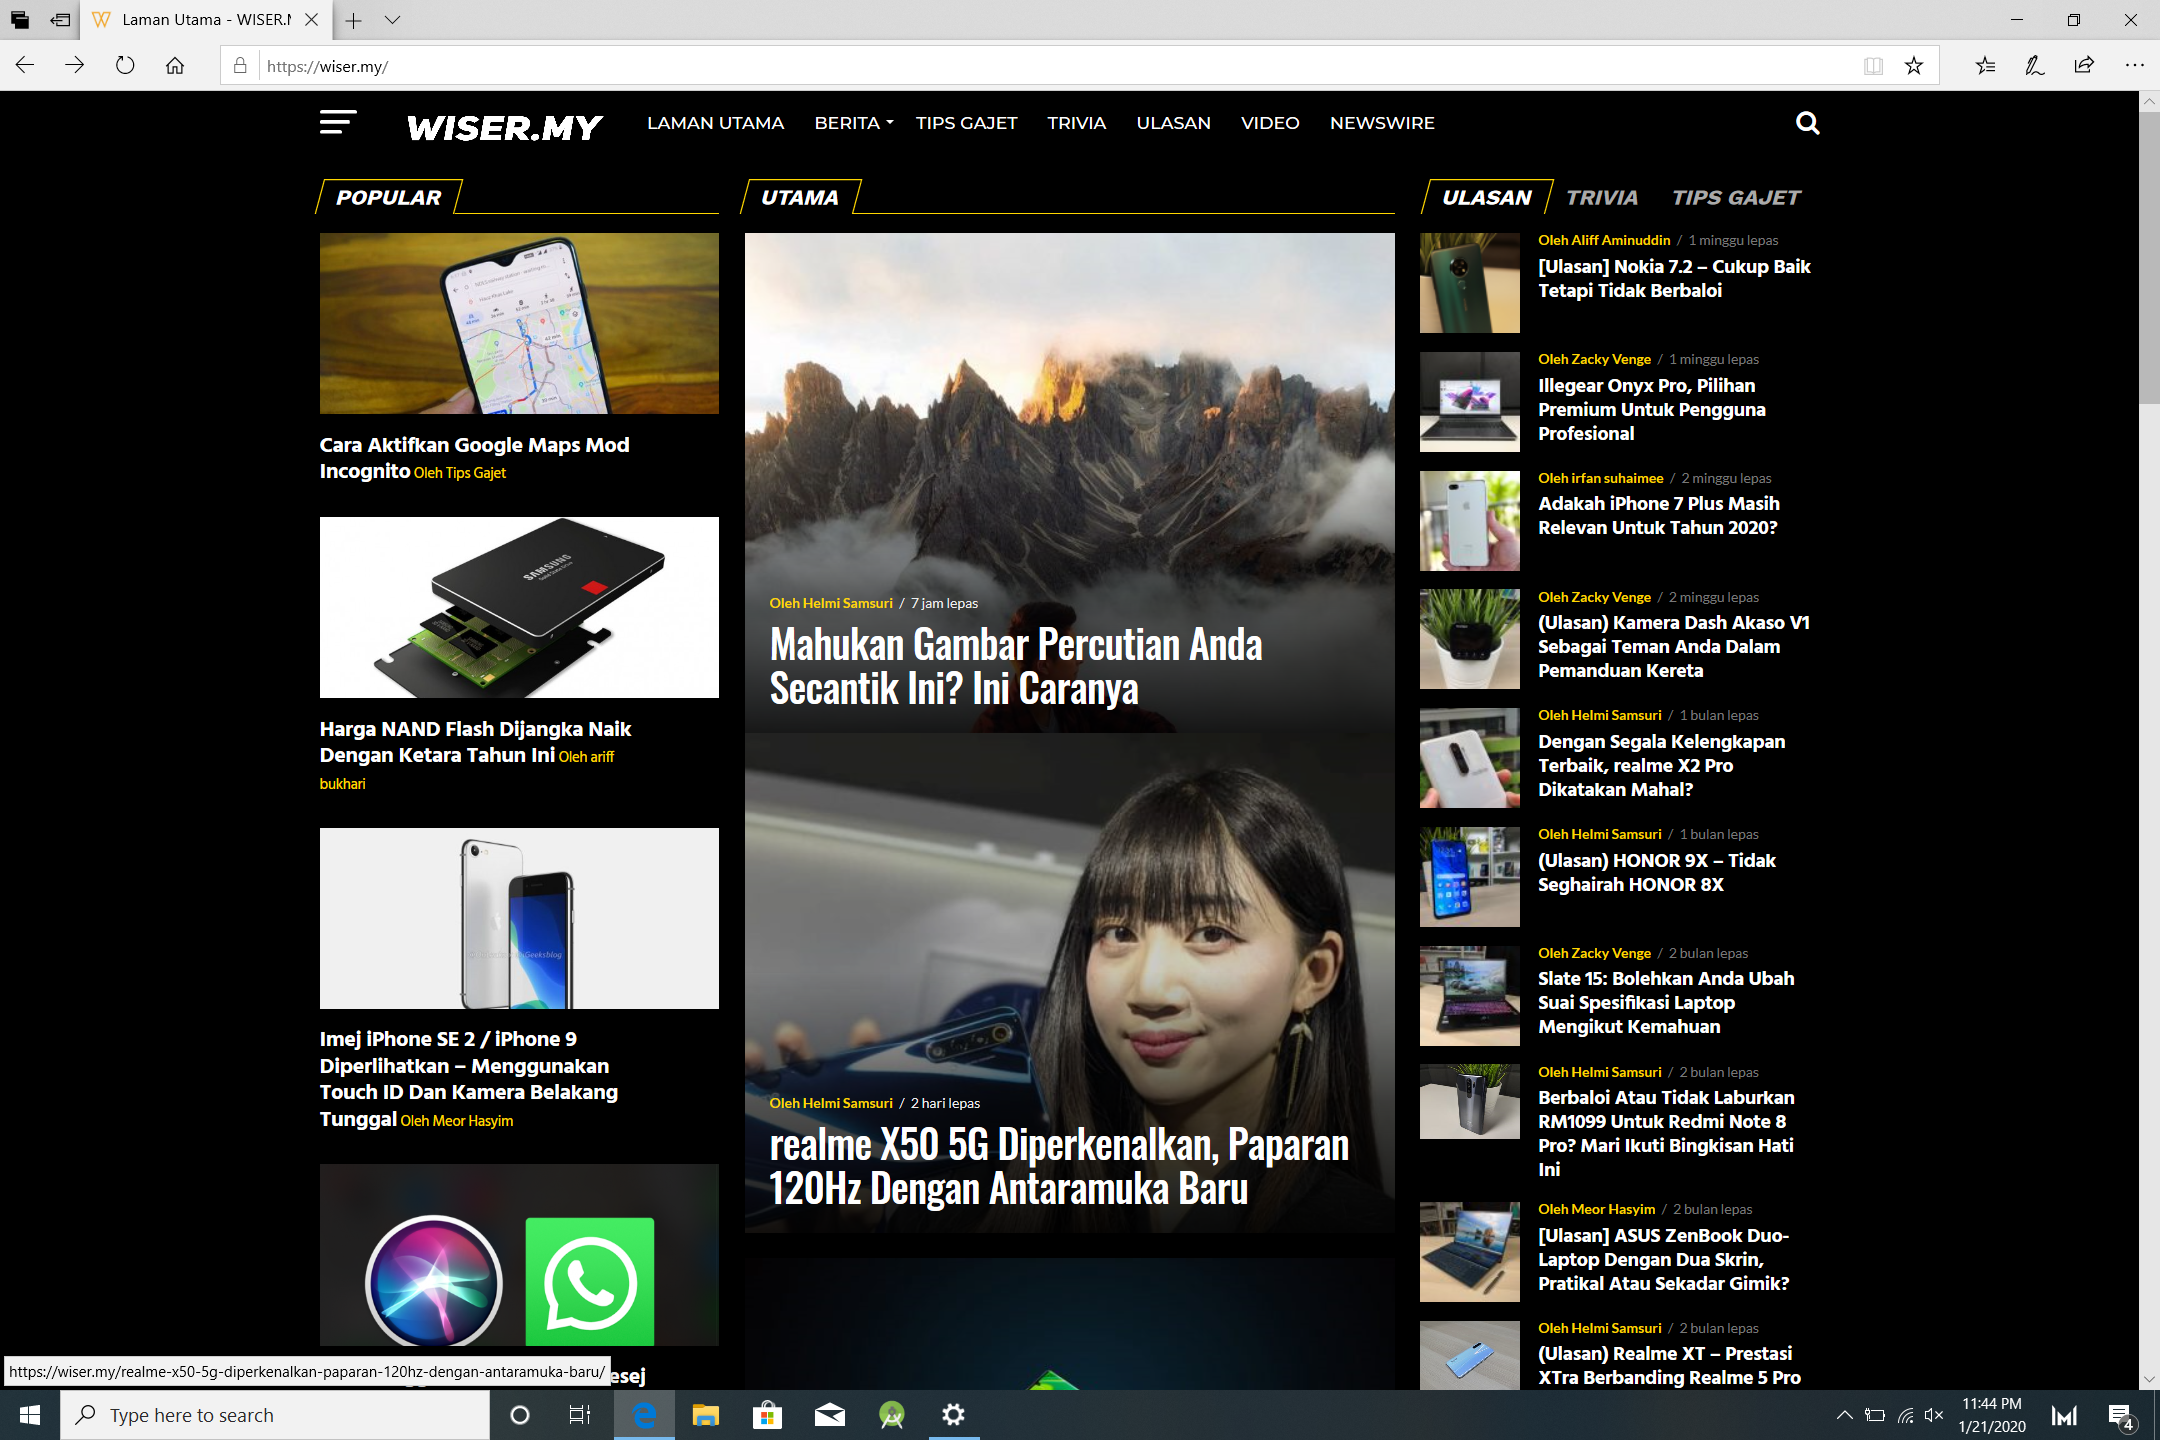
Task: Open Kamera Dash Akaso V1 review link
Action: [1673, 647]
